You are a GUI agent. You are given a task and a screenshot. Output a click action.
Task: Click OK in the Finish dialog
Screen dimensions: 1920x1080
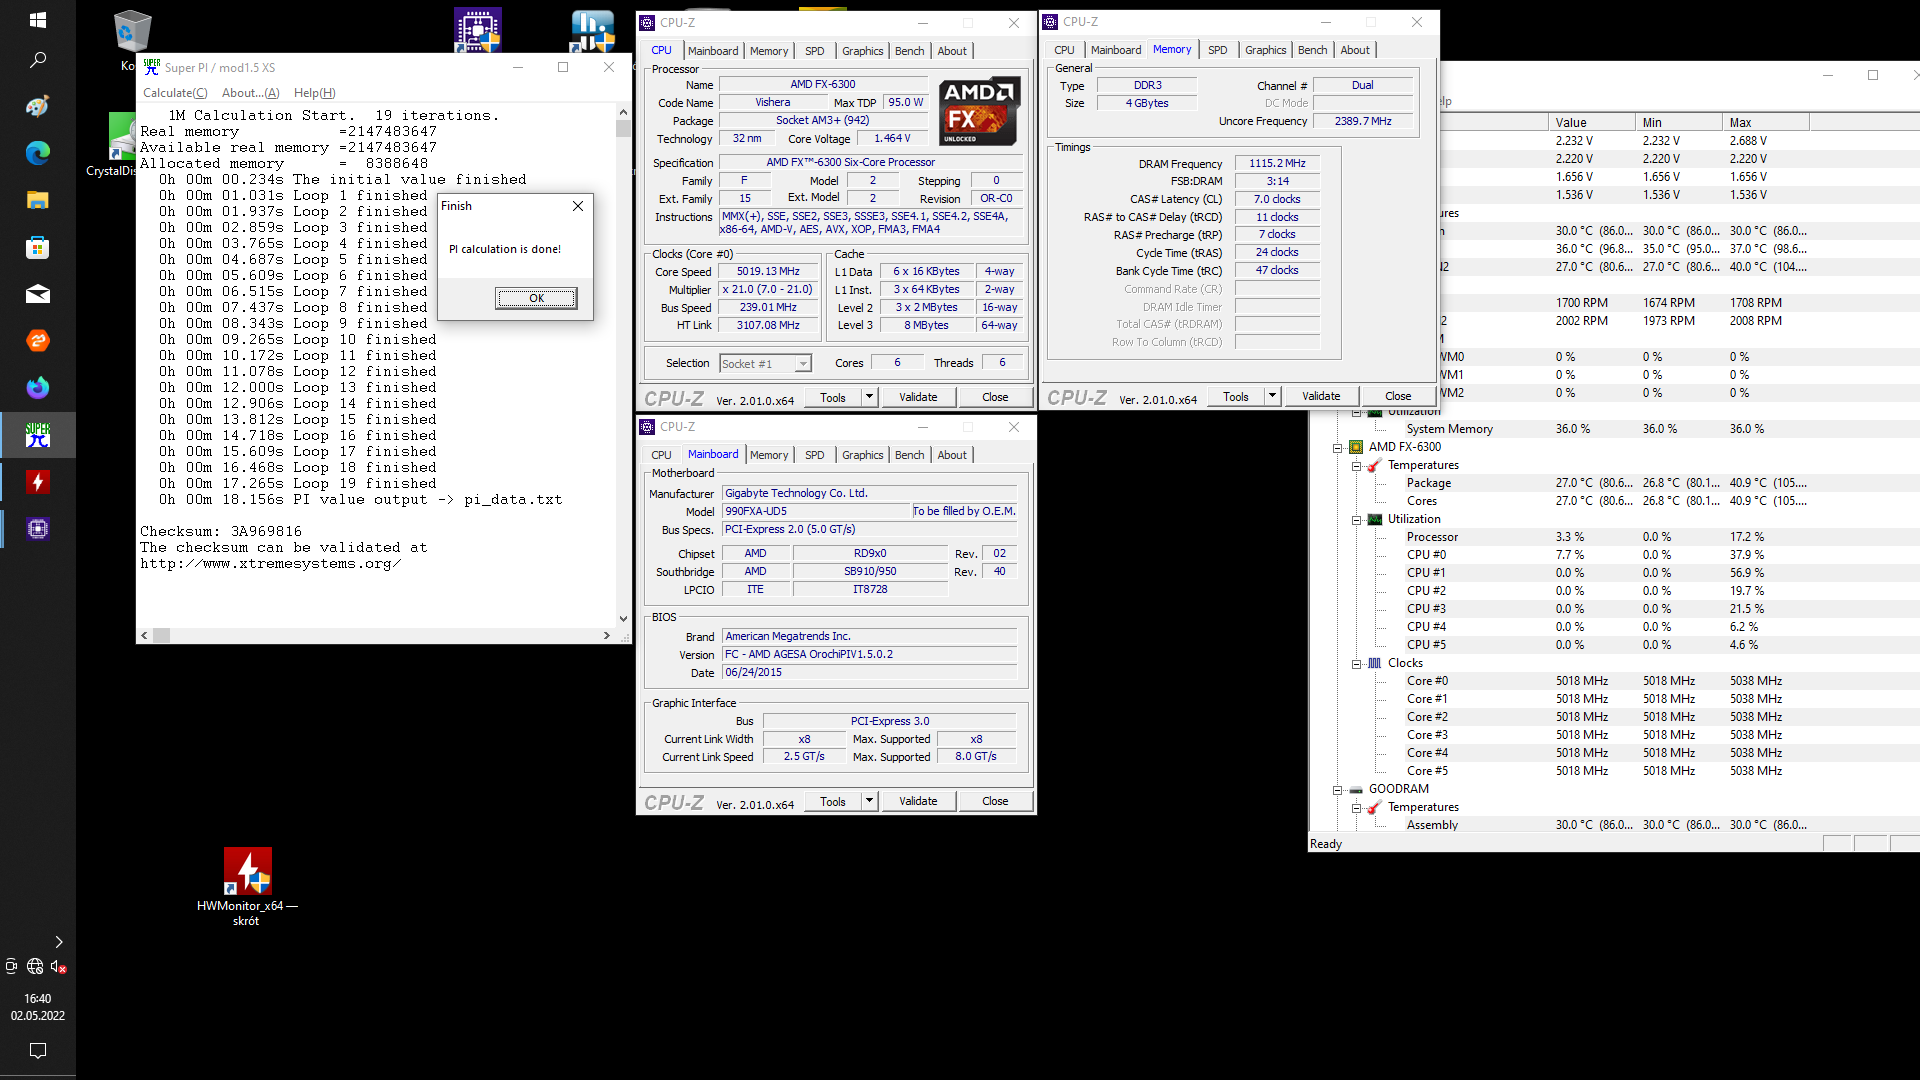(x=536, y=298)
